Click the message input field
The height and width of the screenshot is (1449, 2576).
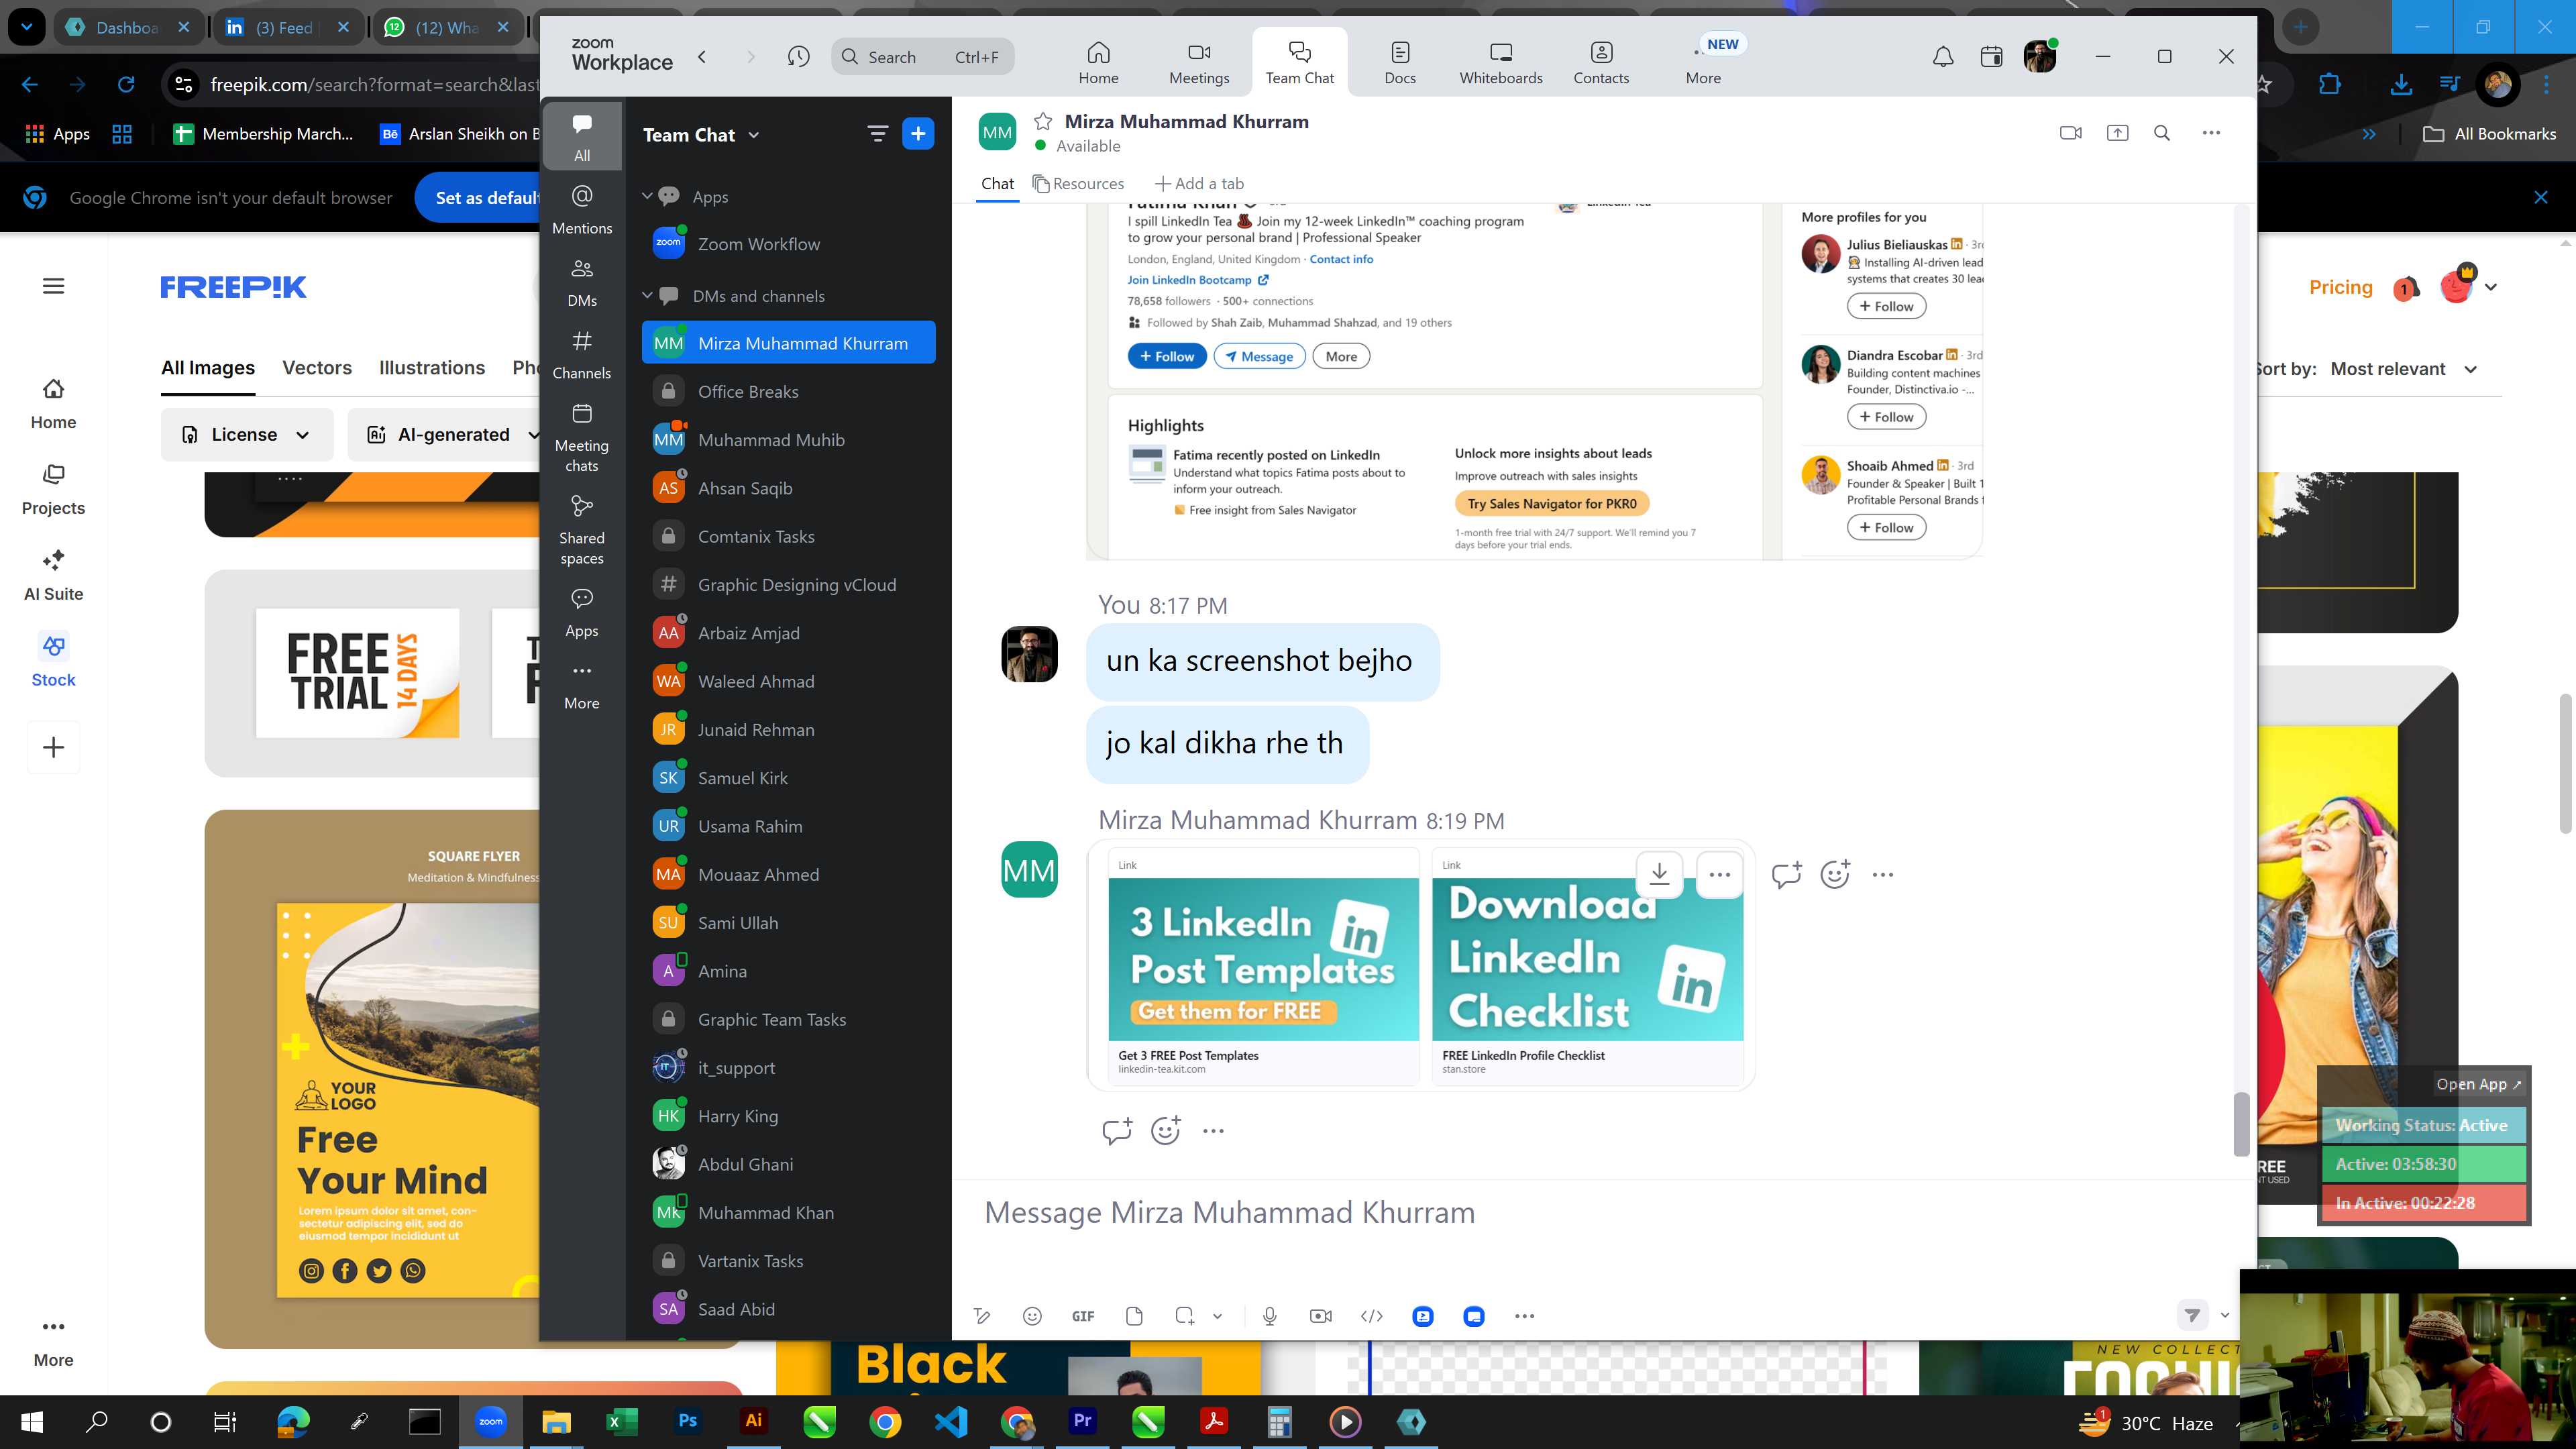point(1600,1213)
